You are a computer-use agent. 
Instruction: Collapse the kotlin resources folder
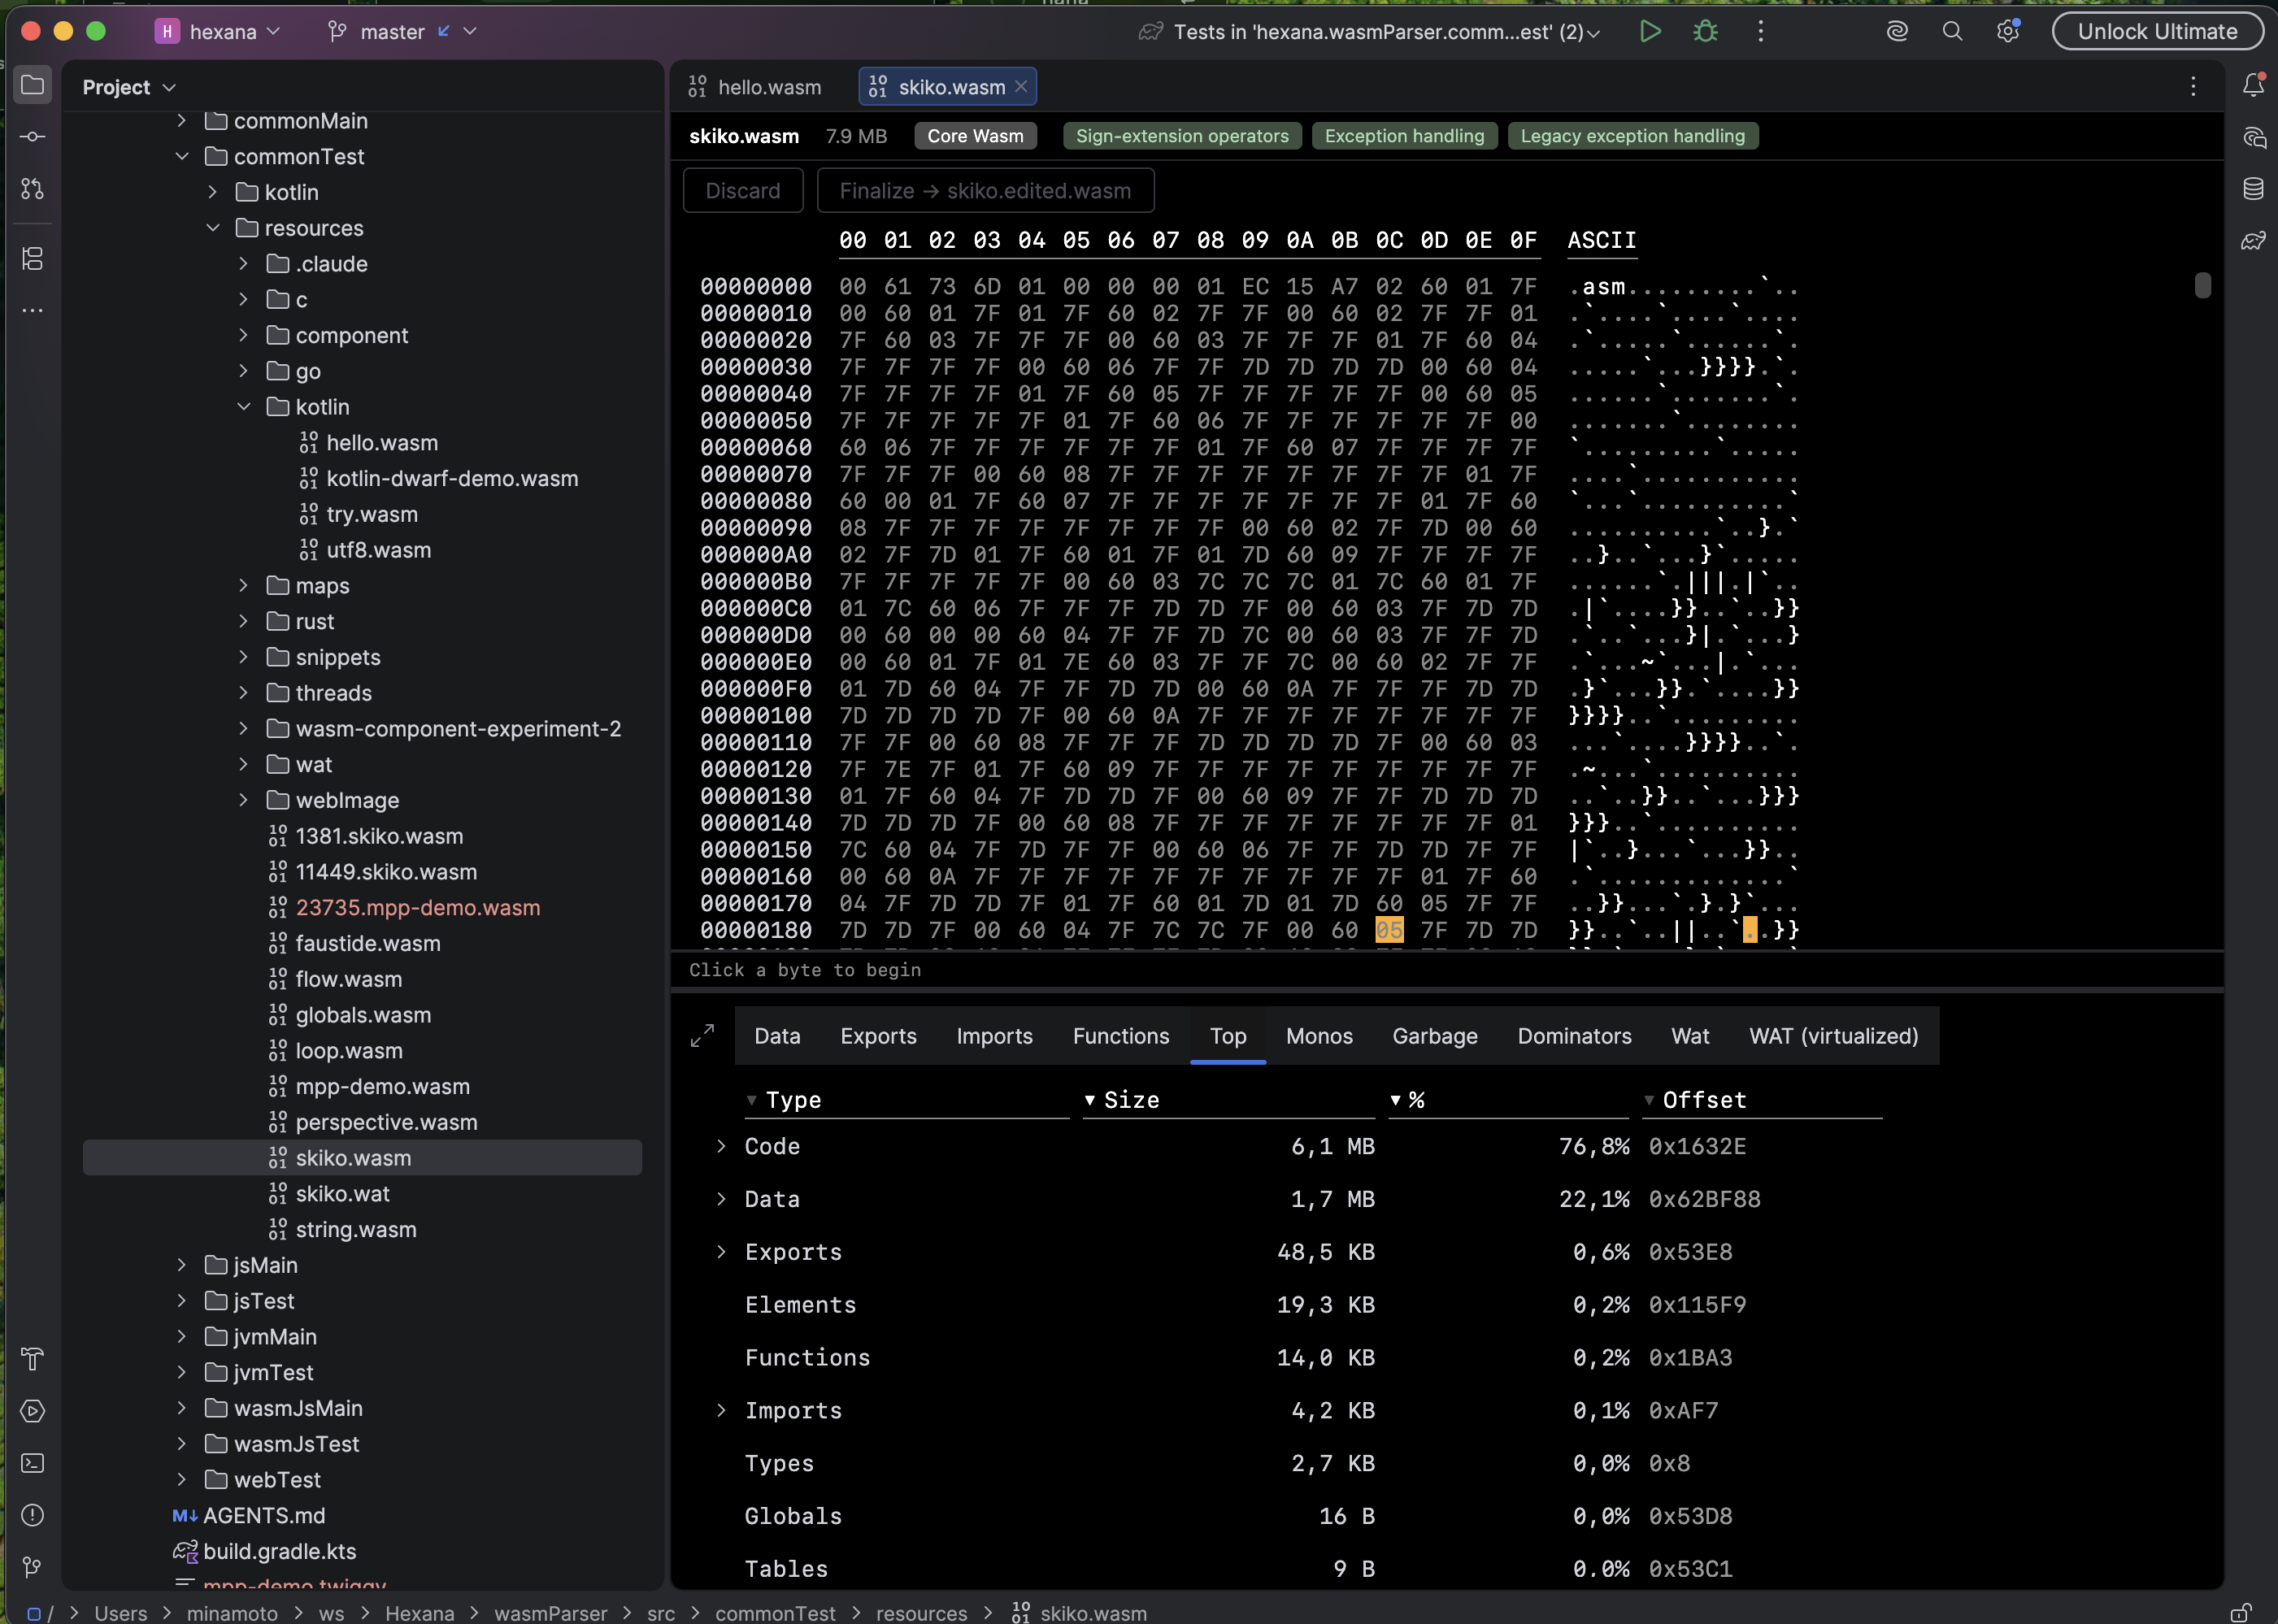(x=244, y=407)
